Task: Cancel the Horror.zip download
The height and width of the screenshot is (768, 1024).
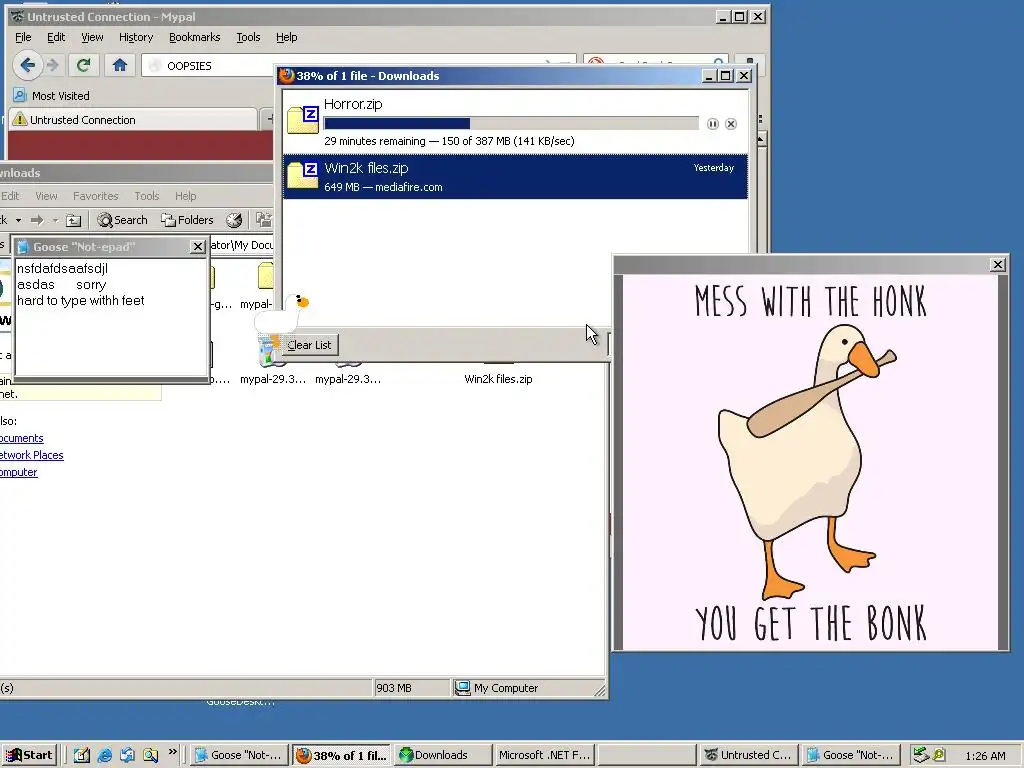Action: pyautogui.click(x=731, y=124)
